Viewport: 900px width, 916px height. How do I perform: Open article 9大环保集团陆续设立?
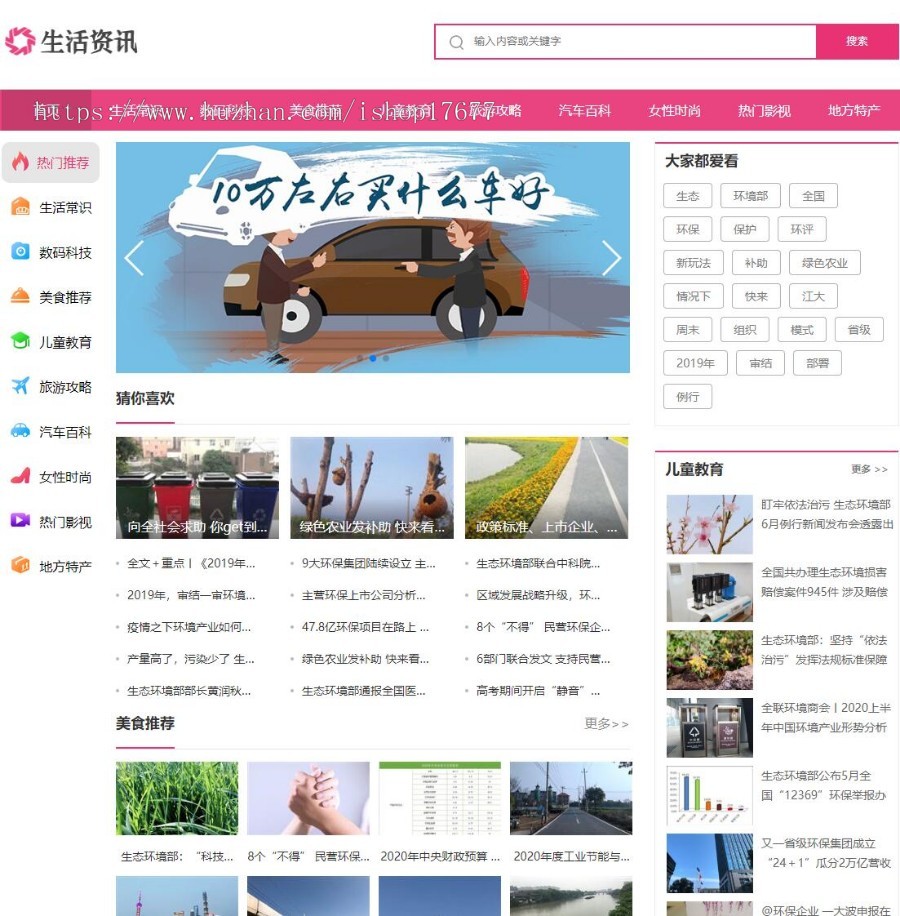[x=369, y=563]
